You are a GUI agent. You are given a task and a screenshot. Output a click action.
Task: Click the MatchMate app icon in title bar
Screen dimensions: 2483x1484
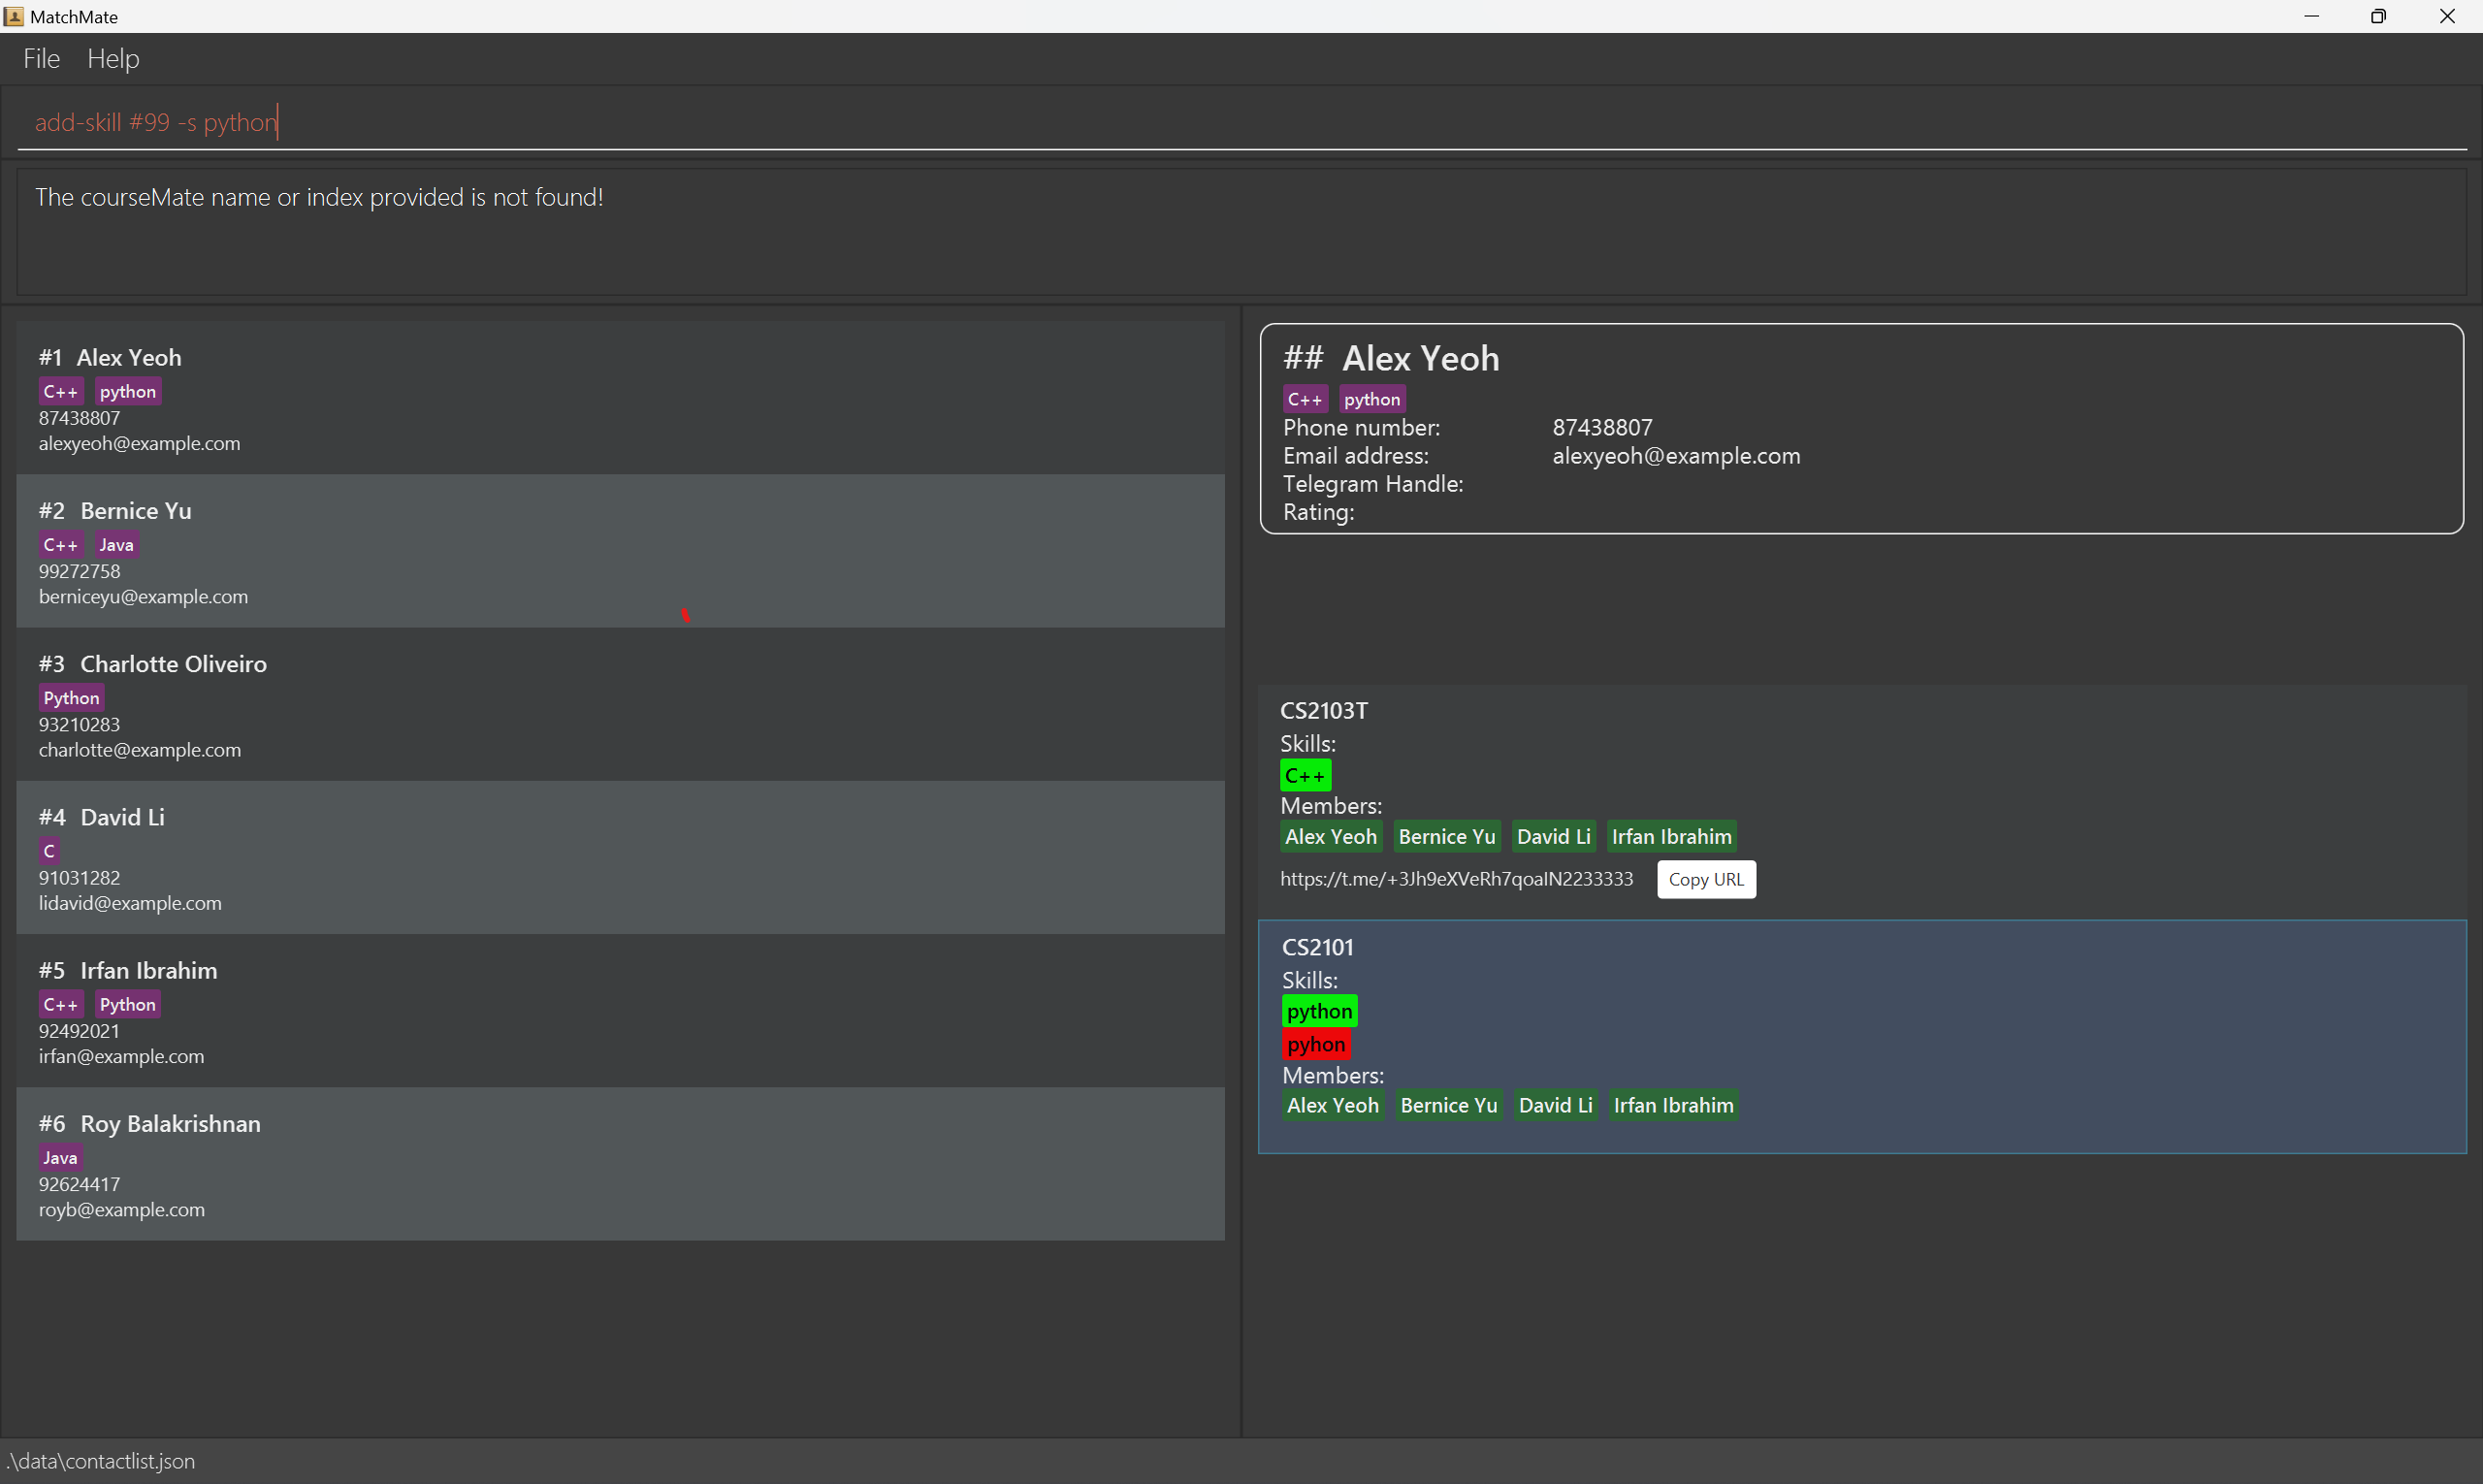(14, 16)
